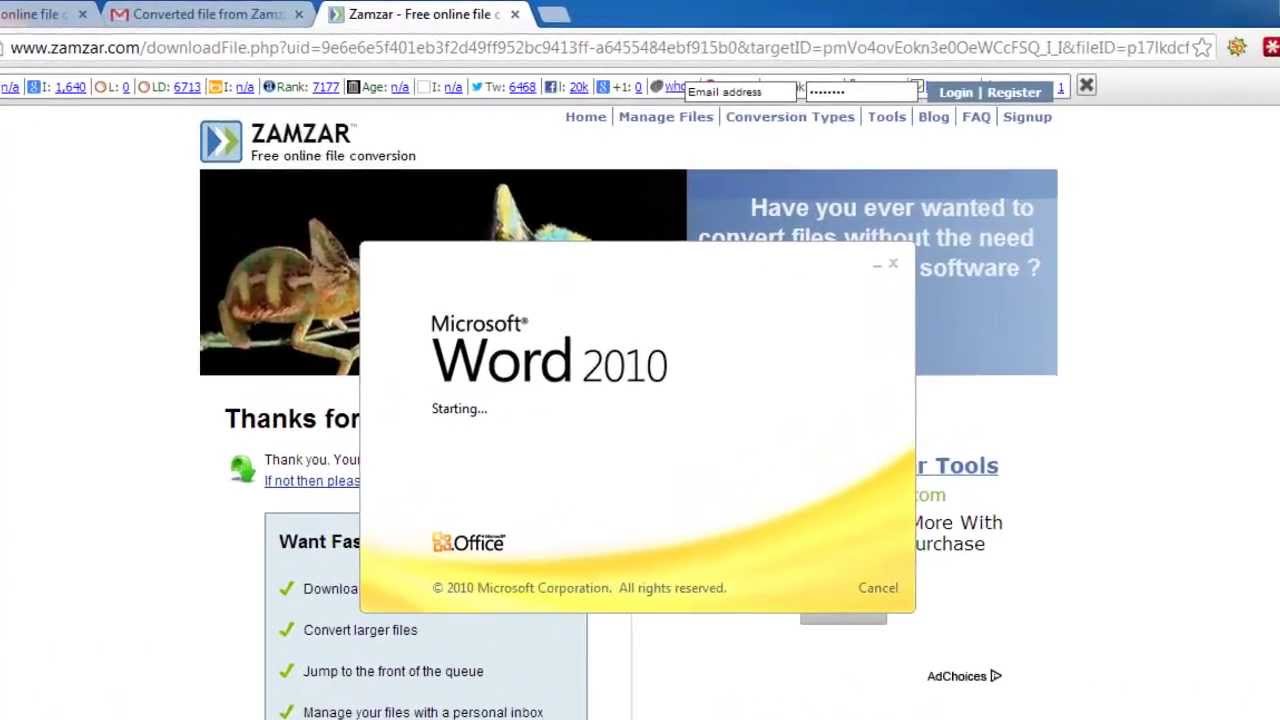The width and height of the screenshot is (1280, 720).
Task: Close the Word 2010 splash screen
Action: 893,264
